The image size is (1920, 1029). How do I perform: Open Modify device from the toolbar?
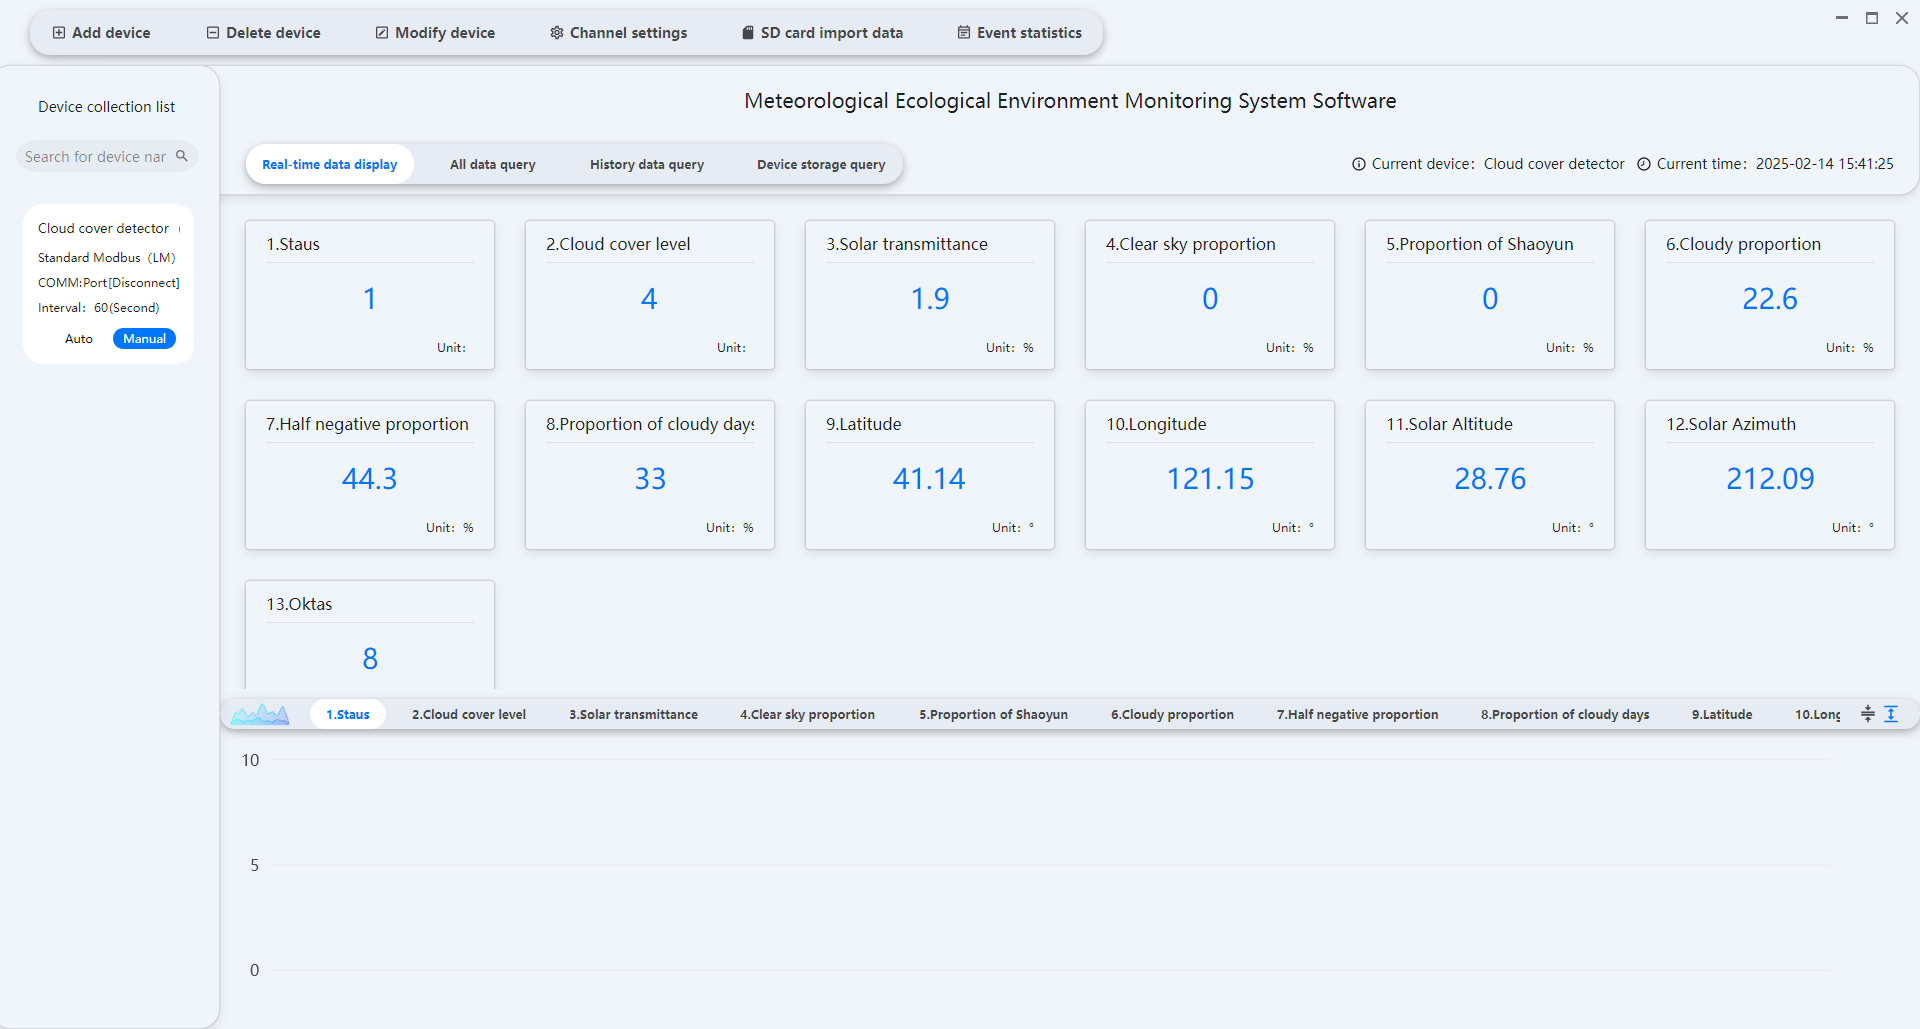pyautogui.click(x=435, y=33)
